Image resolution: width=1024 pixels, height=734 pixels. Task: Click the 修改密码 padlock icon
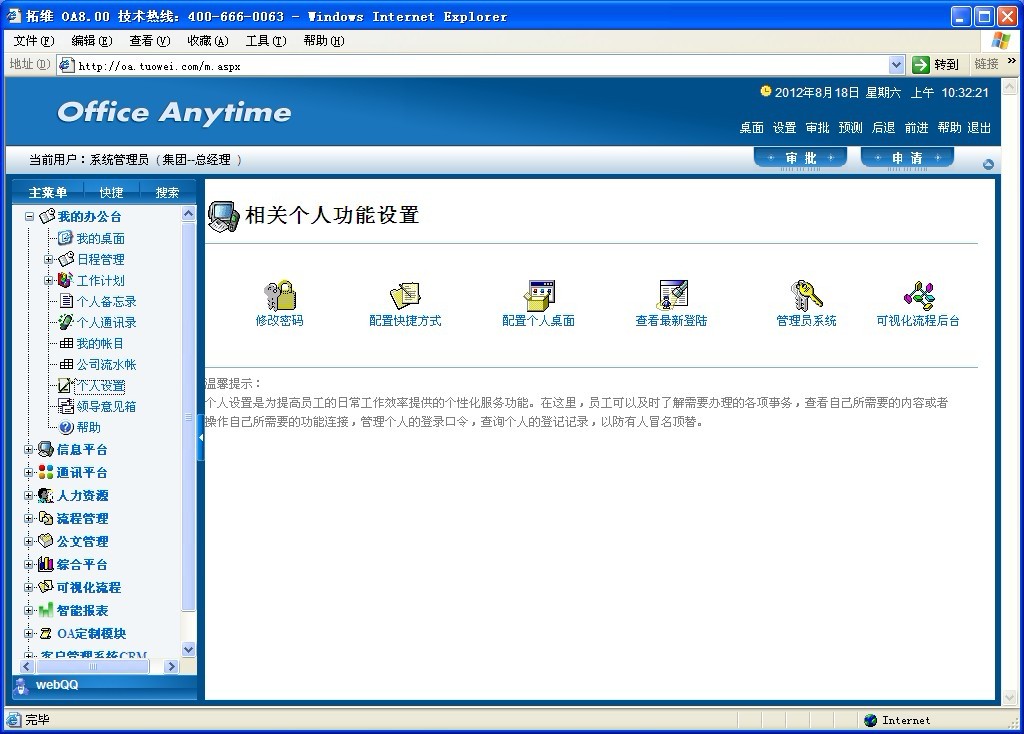tap(279, 296)
